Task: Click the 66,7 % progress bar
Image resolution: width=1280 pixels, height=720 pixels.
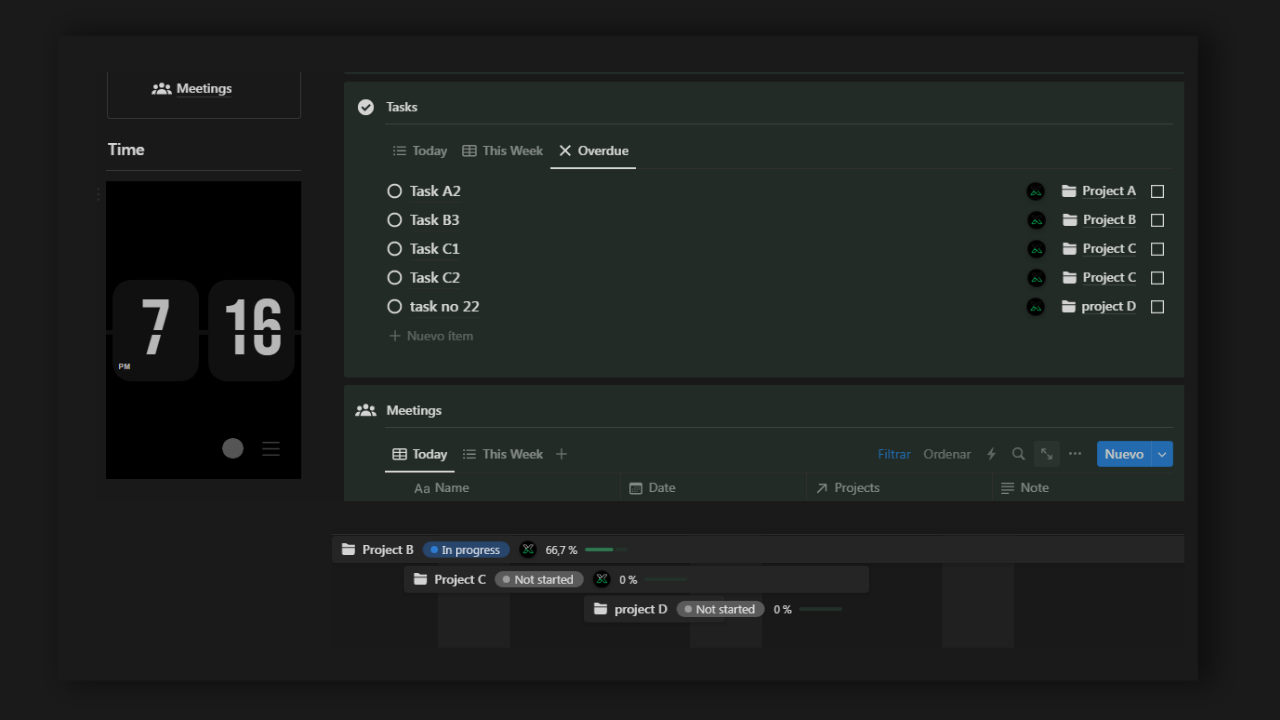Action: coord(606,550)
